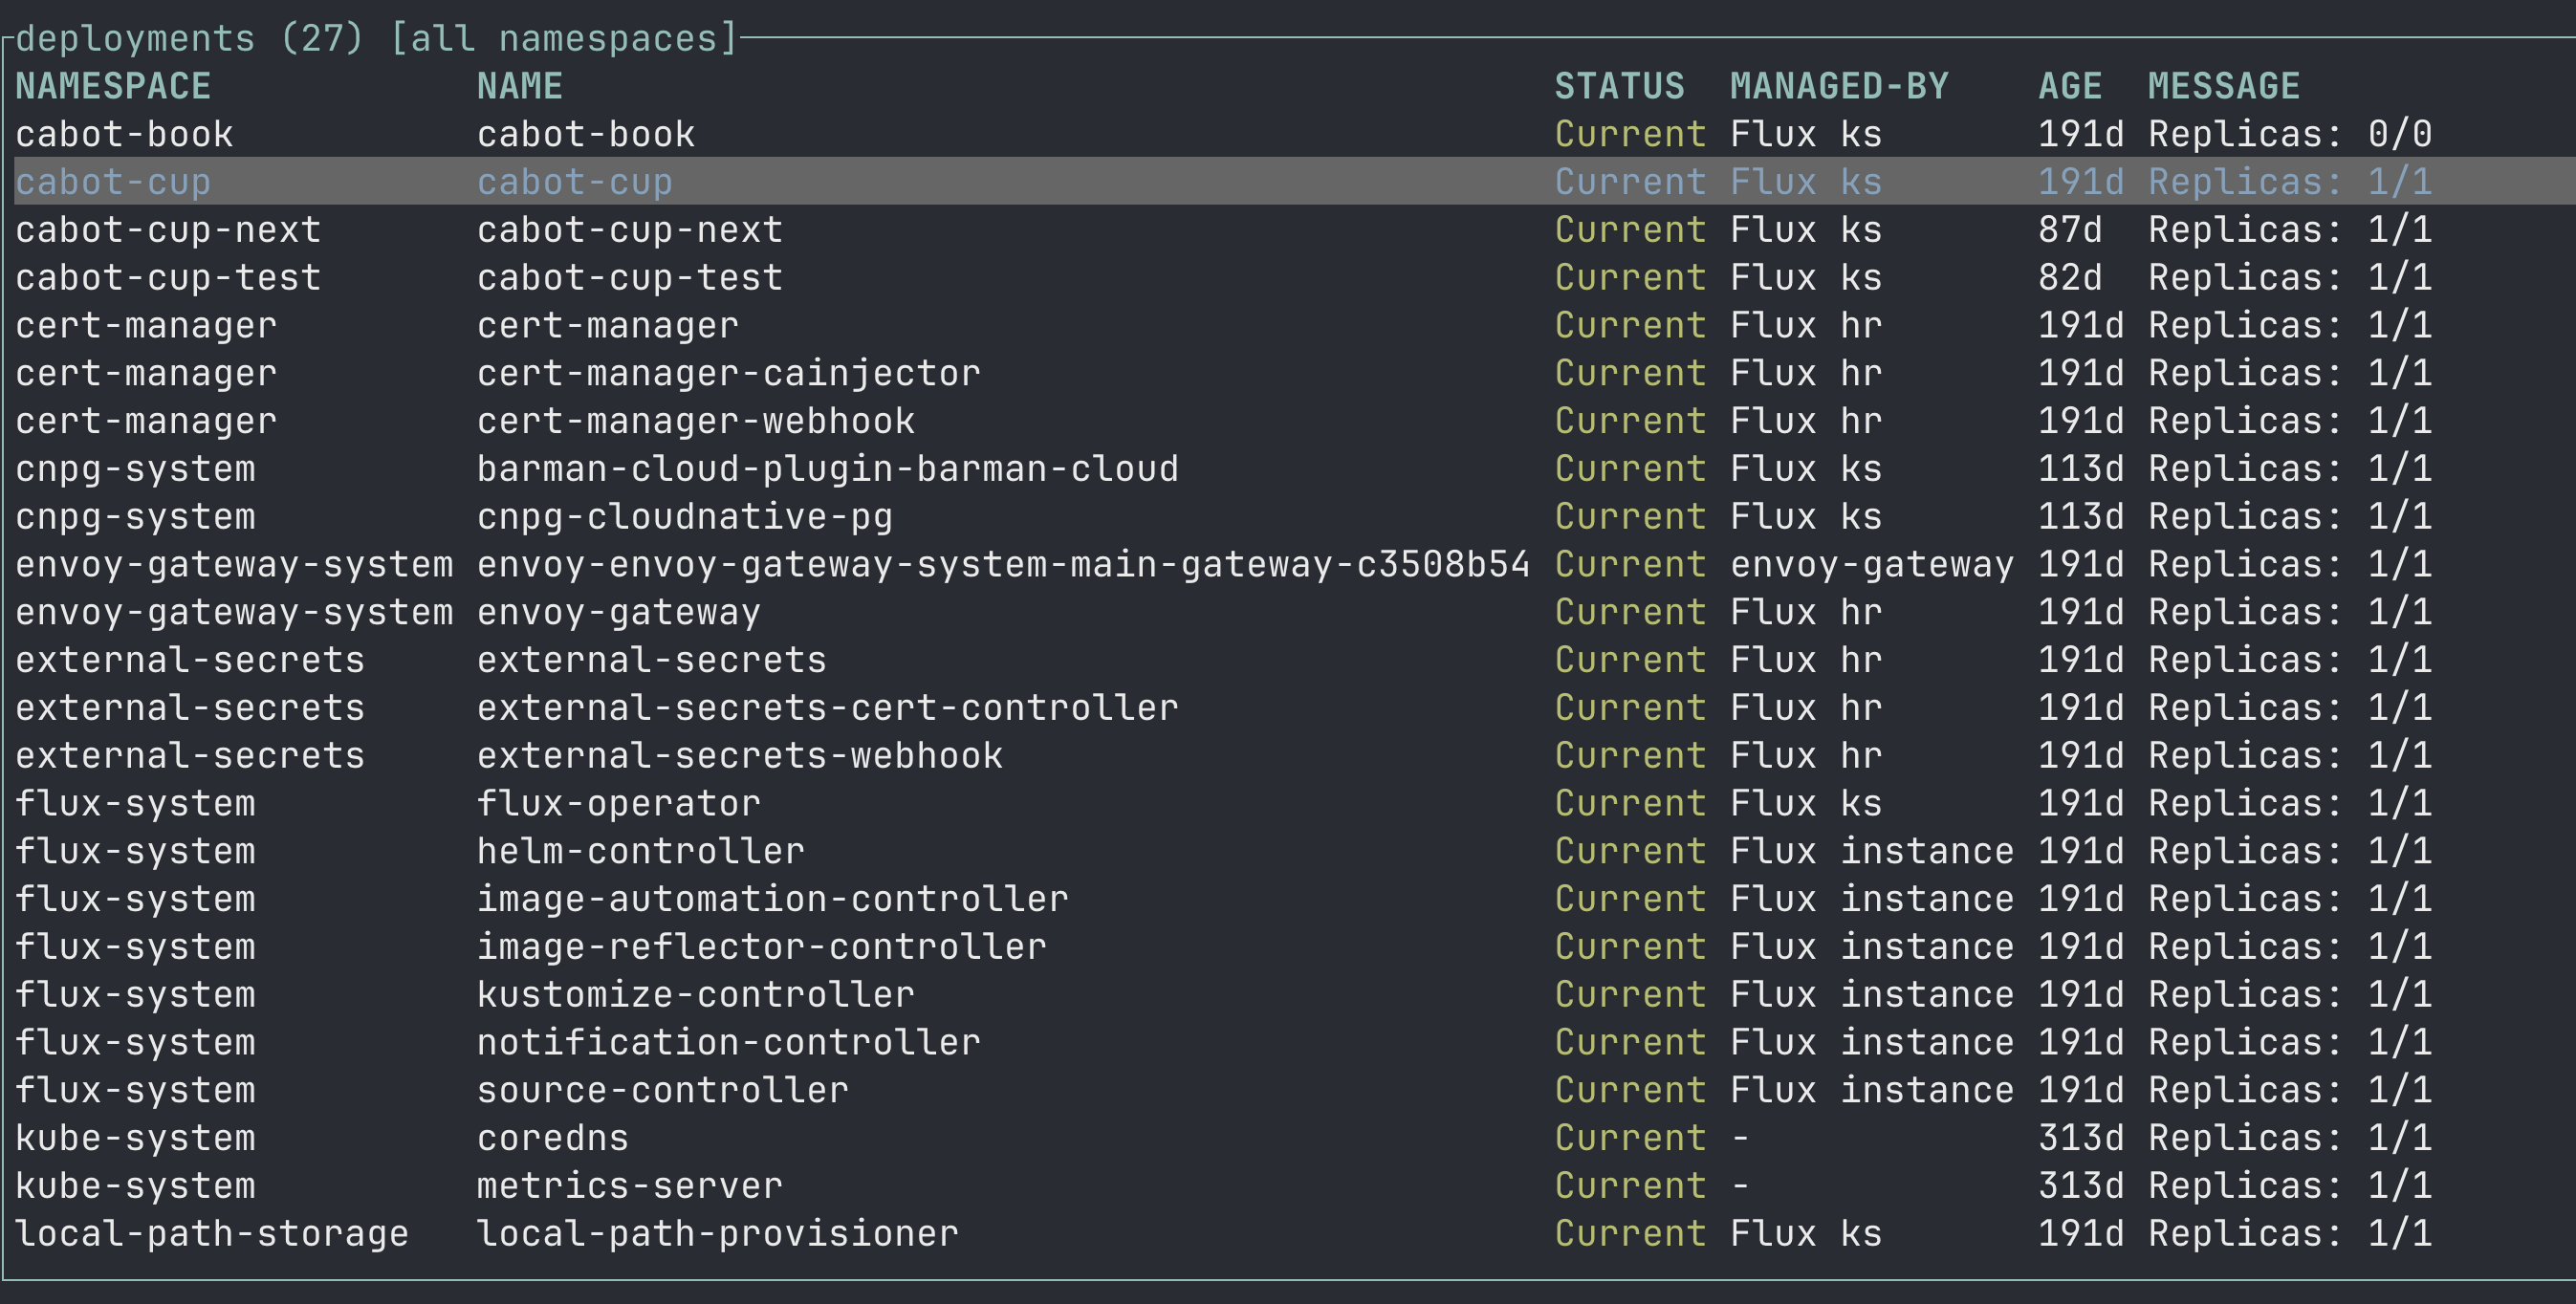The image size is (2576, 1304).
Task: Click the STATUS column header
Action: [x=1620, y=86]
